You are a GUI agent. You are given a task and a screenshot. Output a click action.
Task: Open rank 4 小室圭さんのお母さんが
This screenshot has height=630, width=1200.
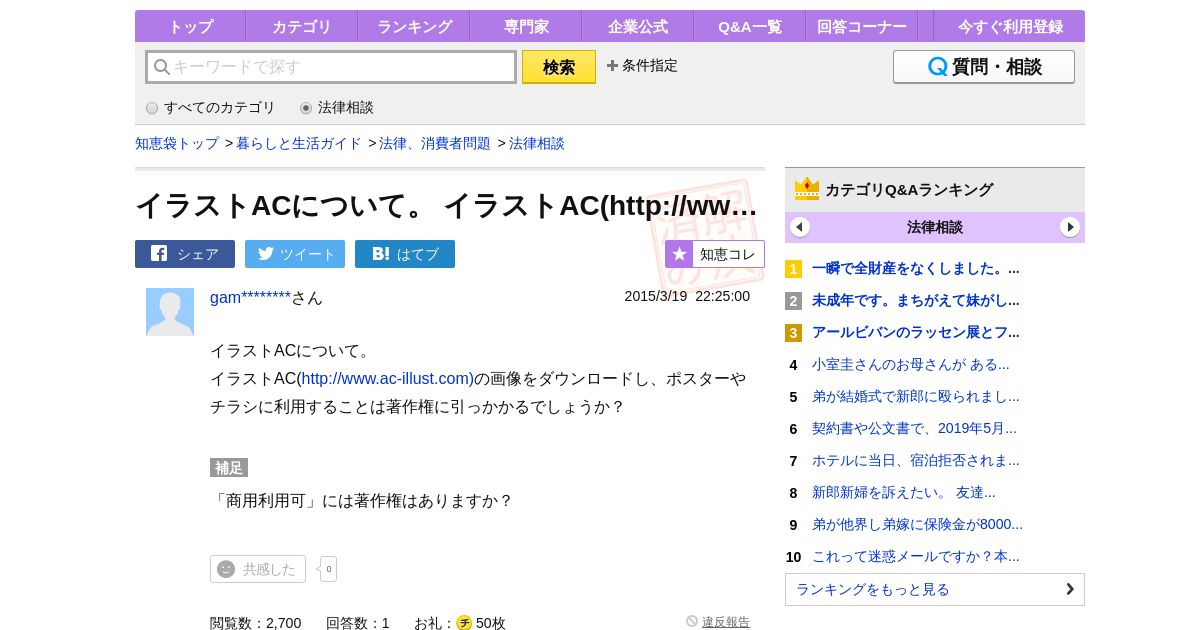pyautogui.click(x=911, y=364)
